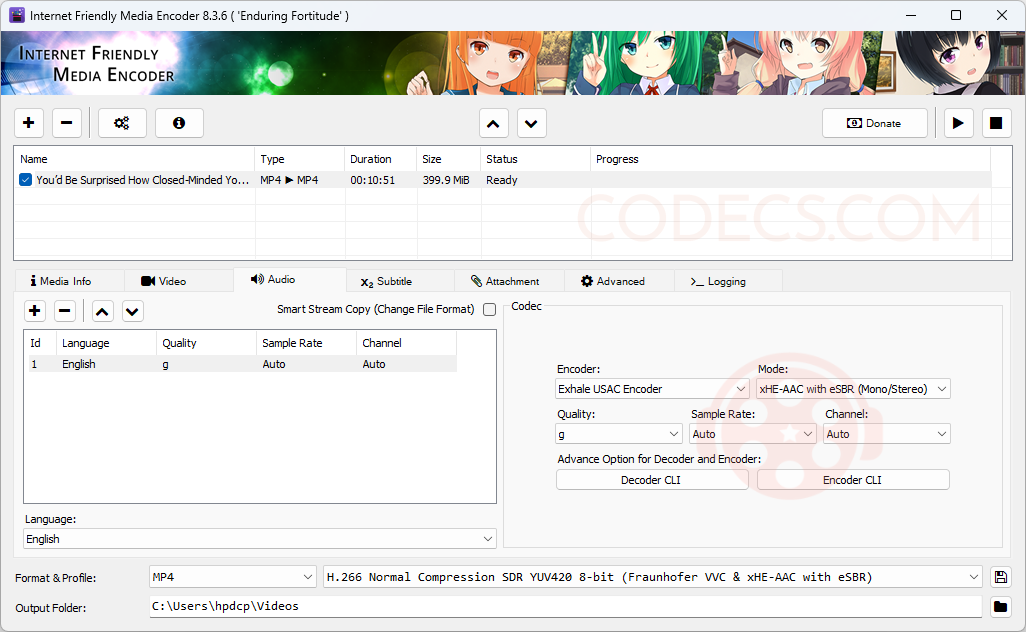Screen dimensions: 1026x632
Task: Add a new audio stream
Action: pos(35,311)
